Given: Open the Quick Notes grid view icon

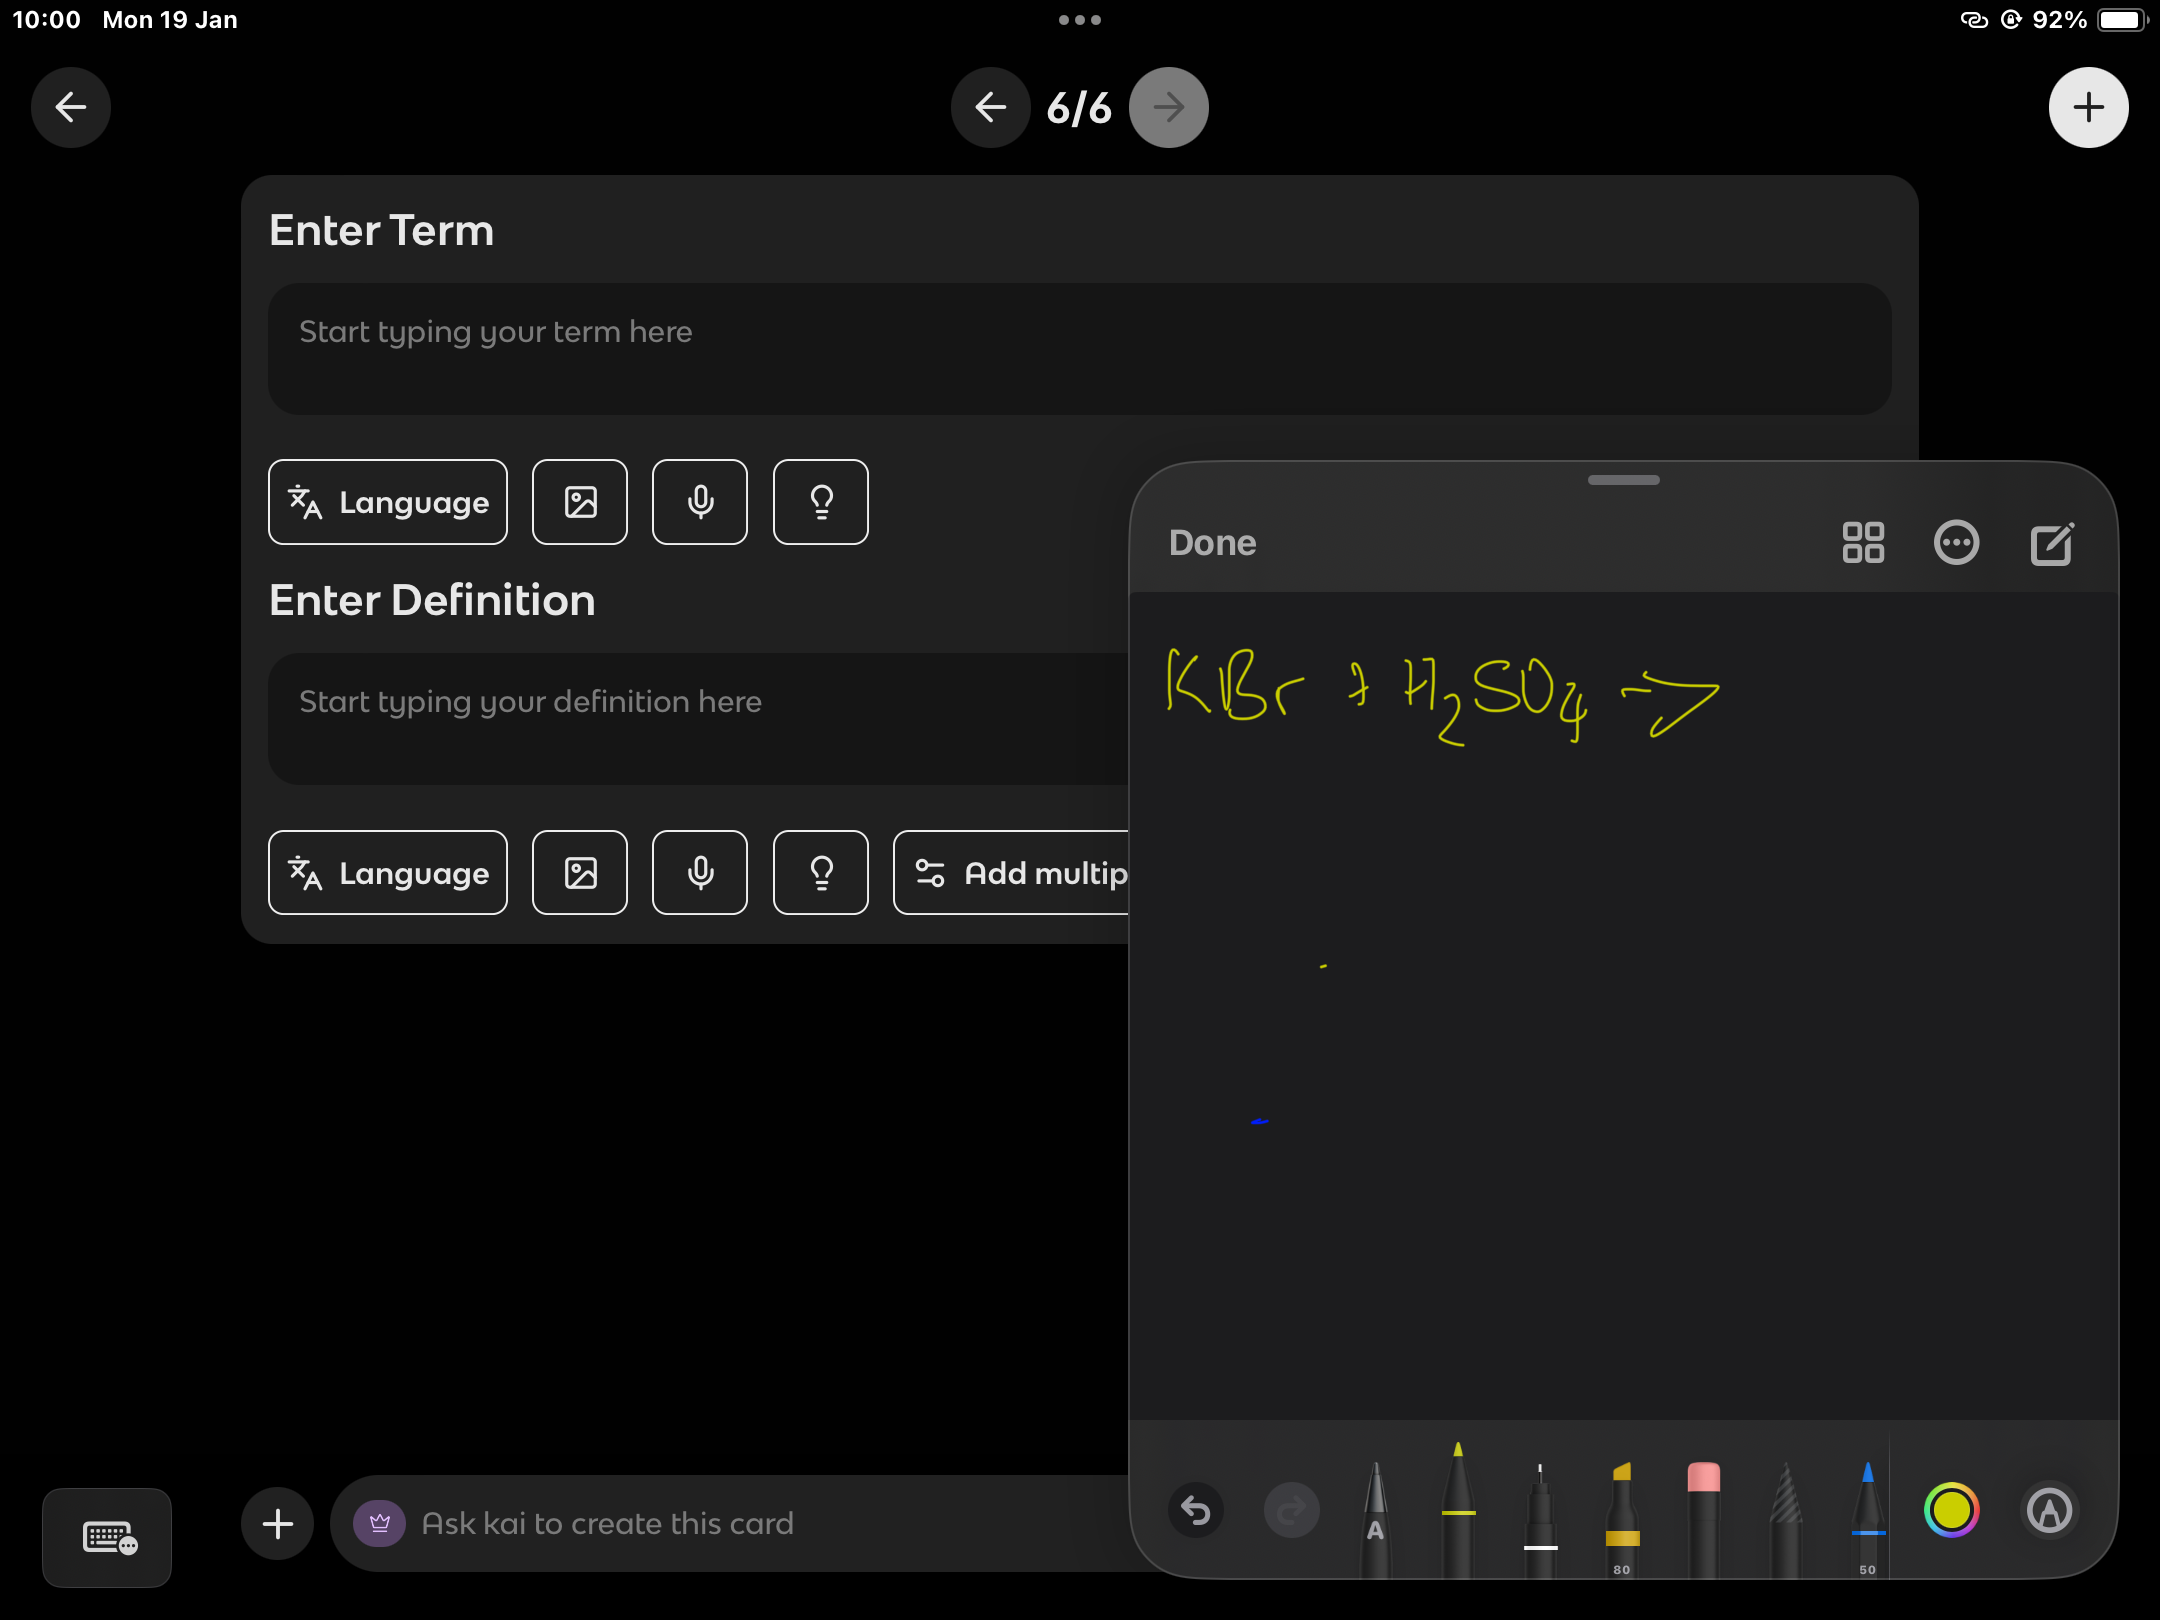Looking at the screenshot, I should (1863, 543).
